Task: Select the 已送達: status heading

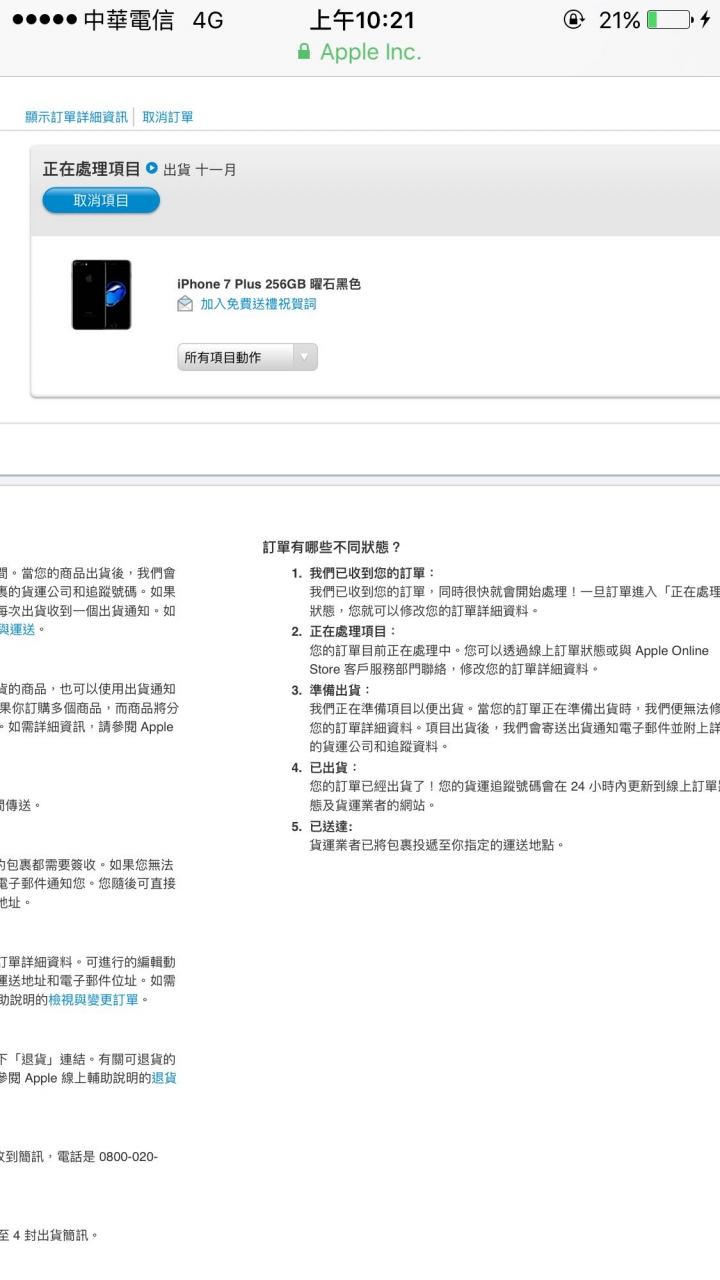Action: coord(331,826)
